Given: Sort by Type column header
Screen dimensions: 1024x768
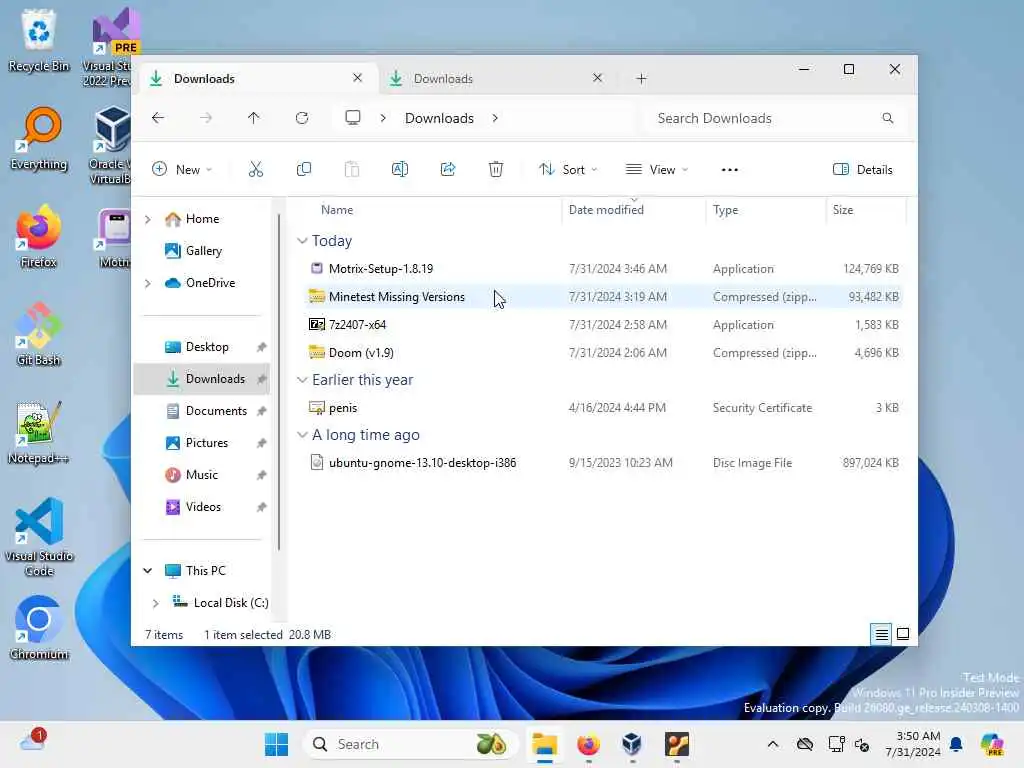Looking at the screenshot, I should (766, 210).
